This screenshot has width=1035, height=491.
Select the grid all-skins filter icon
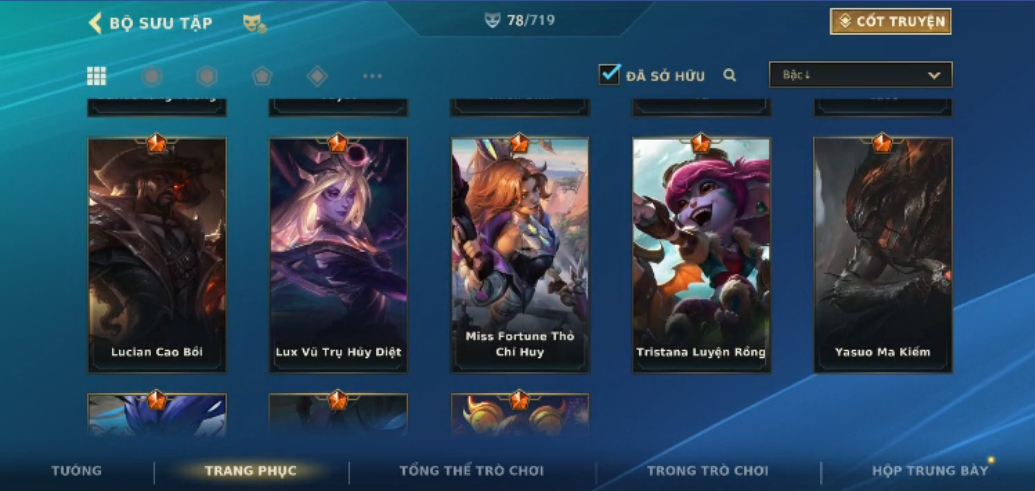point(96,76)
